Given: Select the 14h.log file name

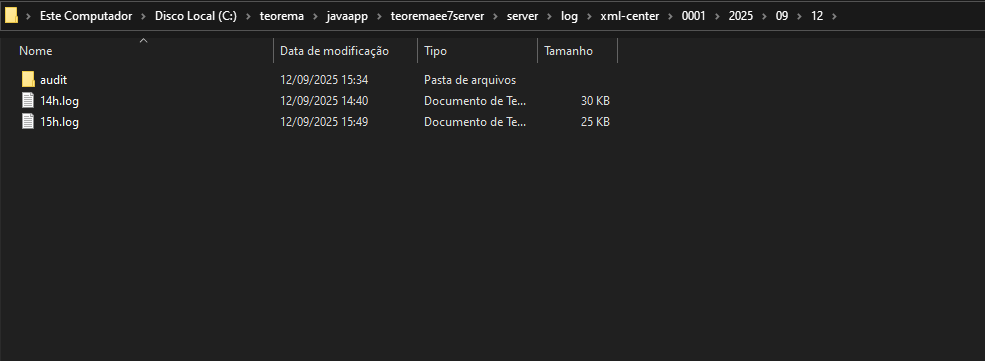Looking at the screenshot, I should coord(59,100).
